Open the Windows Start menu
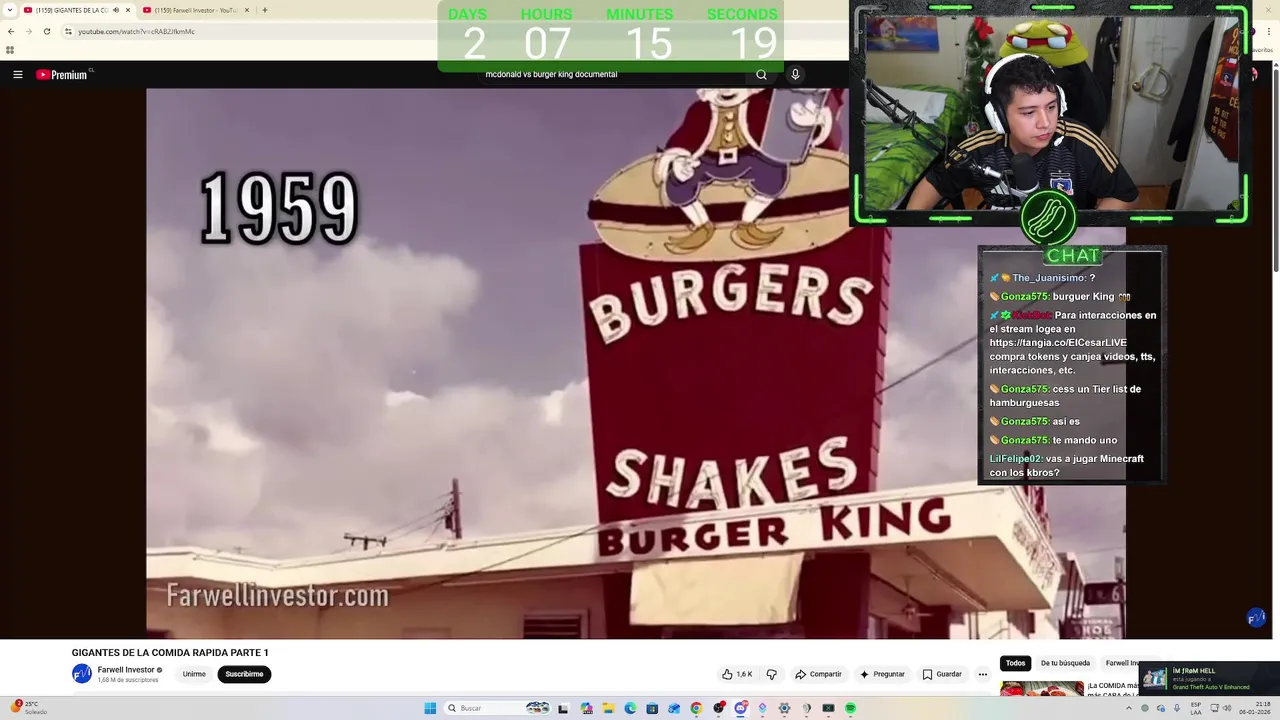 click(430, 708)
